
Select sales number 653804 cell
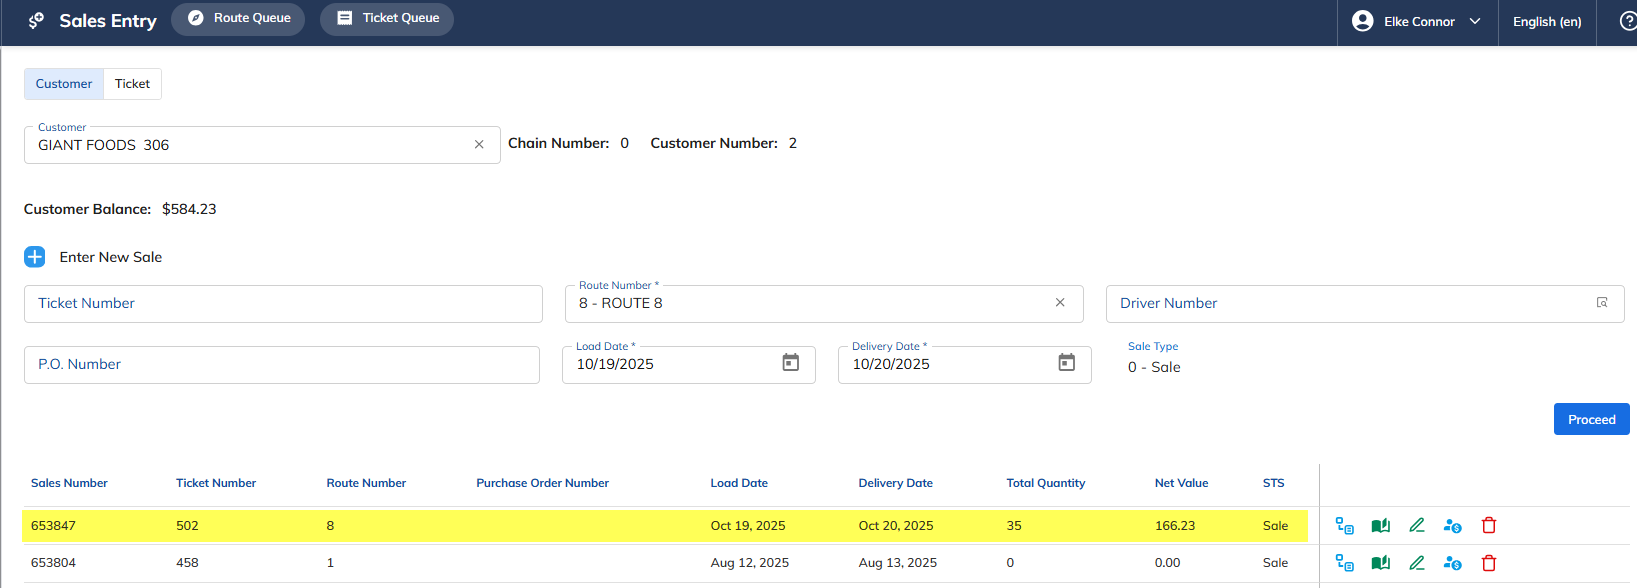(x=53, y=563)
